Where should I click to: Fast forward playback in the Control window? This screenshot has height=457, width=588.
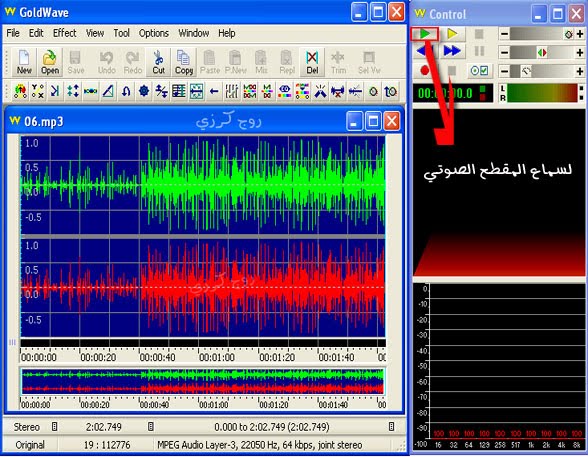452,51
